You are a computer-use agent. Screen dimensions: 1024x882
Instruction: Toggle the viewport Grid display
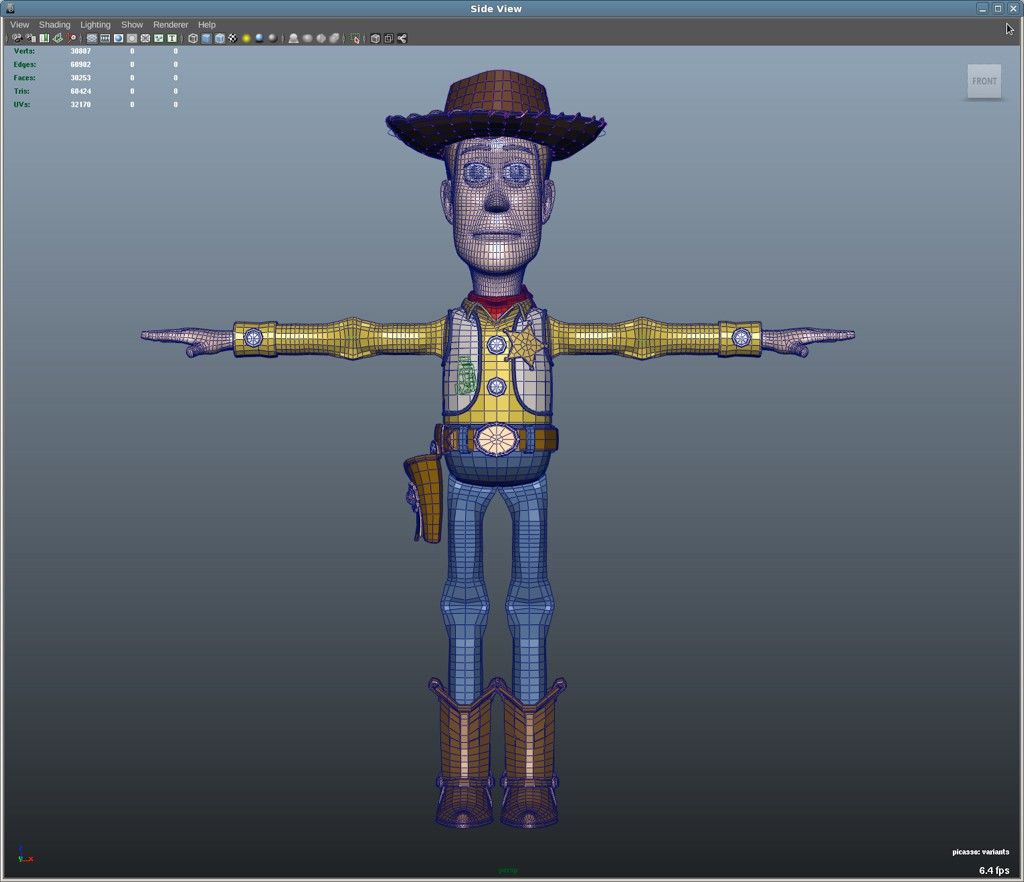click(92, 38)
